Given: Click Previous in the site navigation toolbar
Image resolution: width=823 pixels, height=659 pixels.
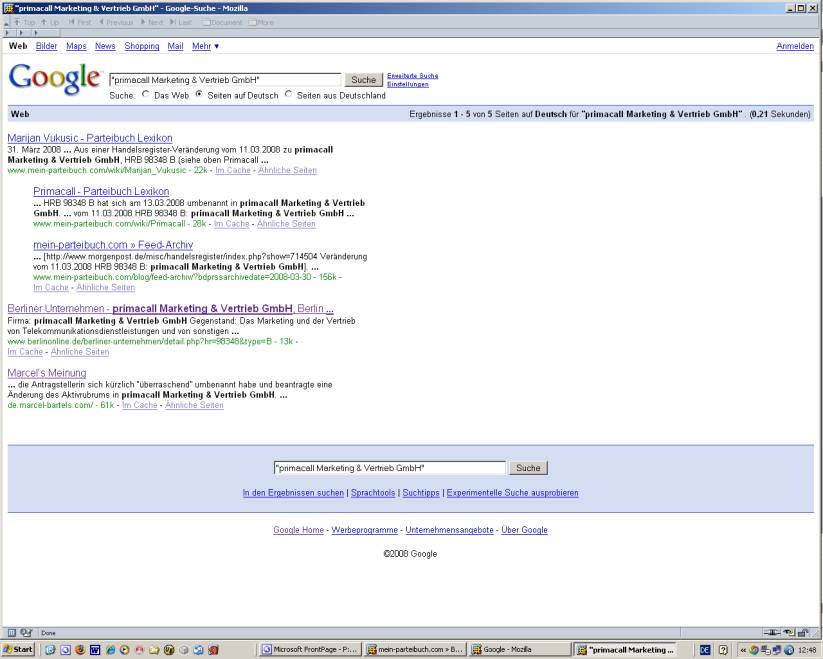Looking at the screenshot, I should click(117, 23).
